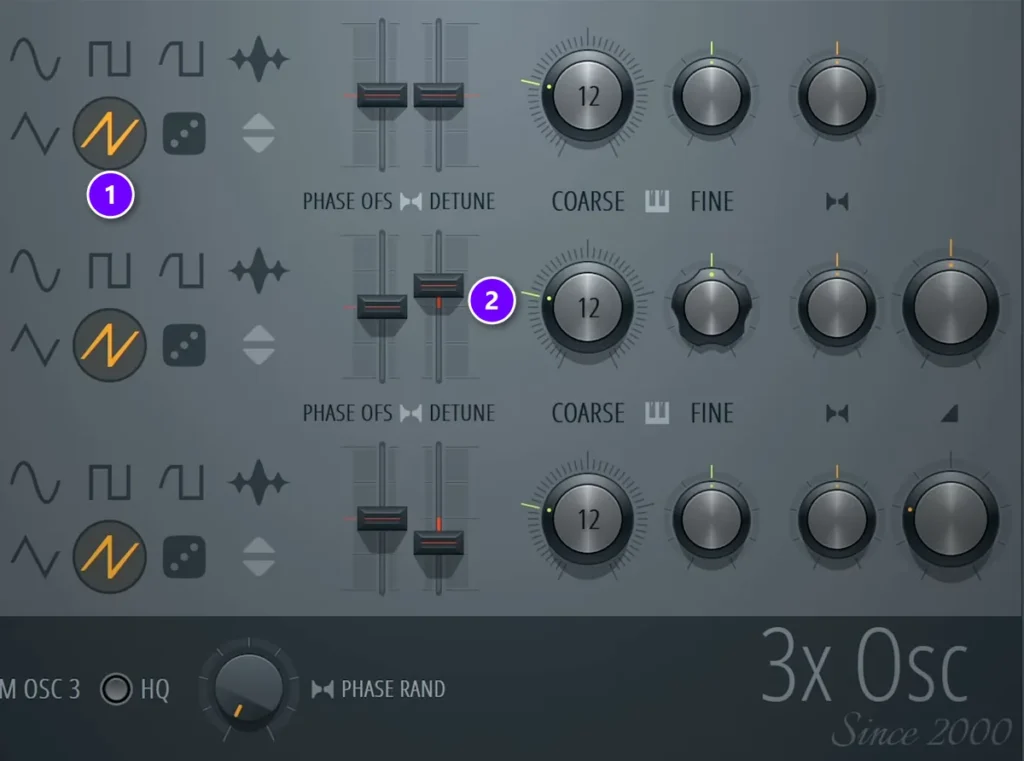Open custom shape arrows for oscillator 3
This screenshot has width=1024, height=761.
[x=259, y=557]
